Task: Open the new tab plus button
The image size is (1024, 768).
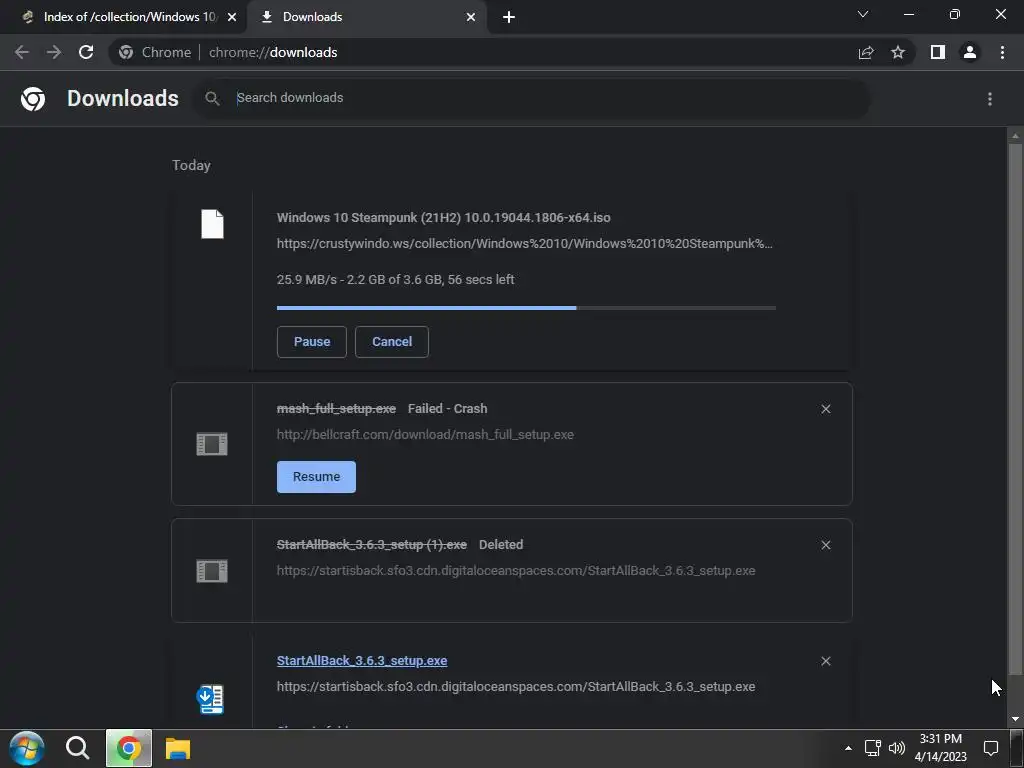Action: click(509, 17)
